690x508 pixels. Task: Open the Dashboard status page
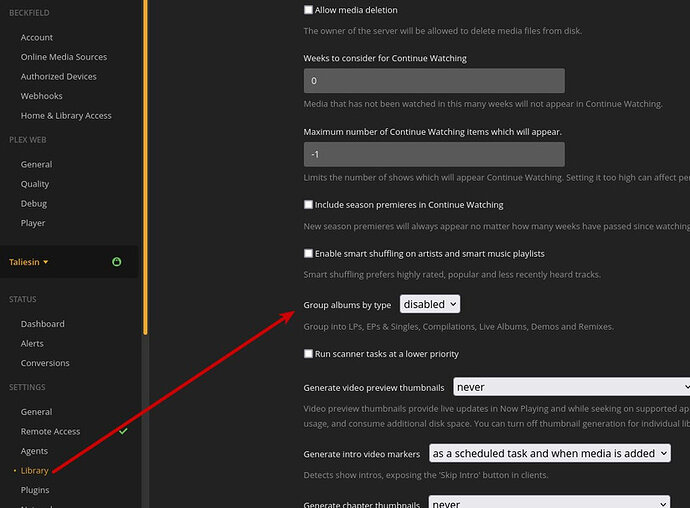click(x=42, y=324)
